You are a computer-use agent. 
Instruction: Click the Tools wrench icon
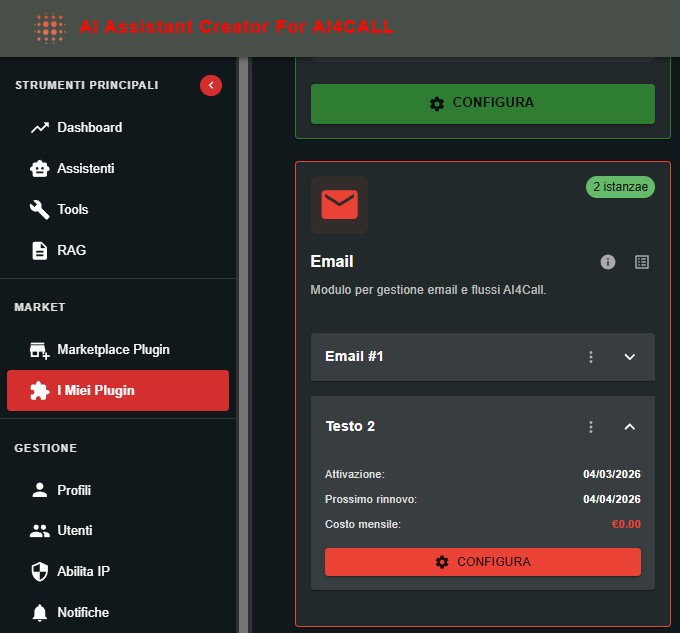(40, 209)
